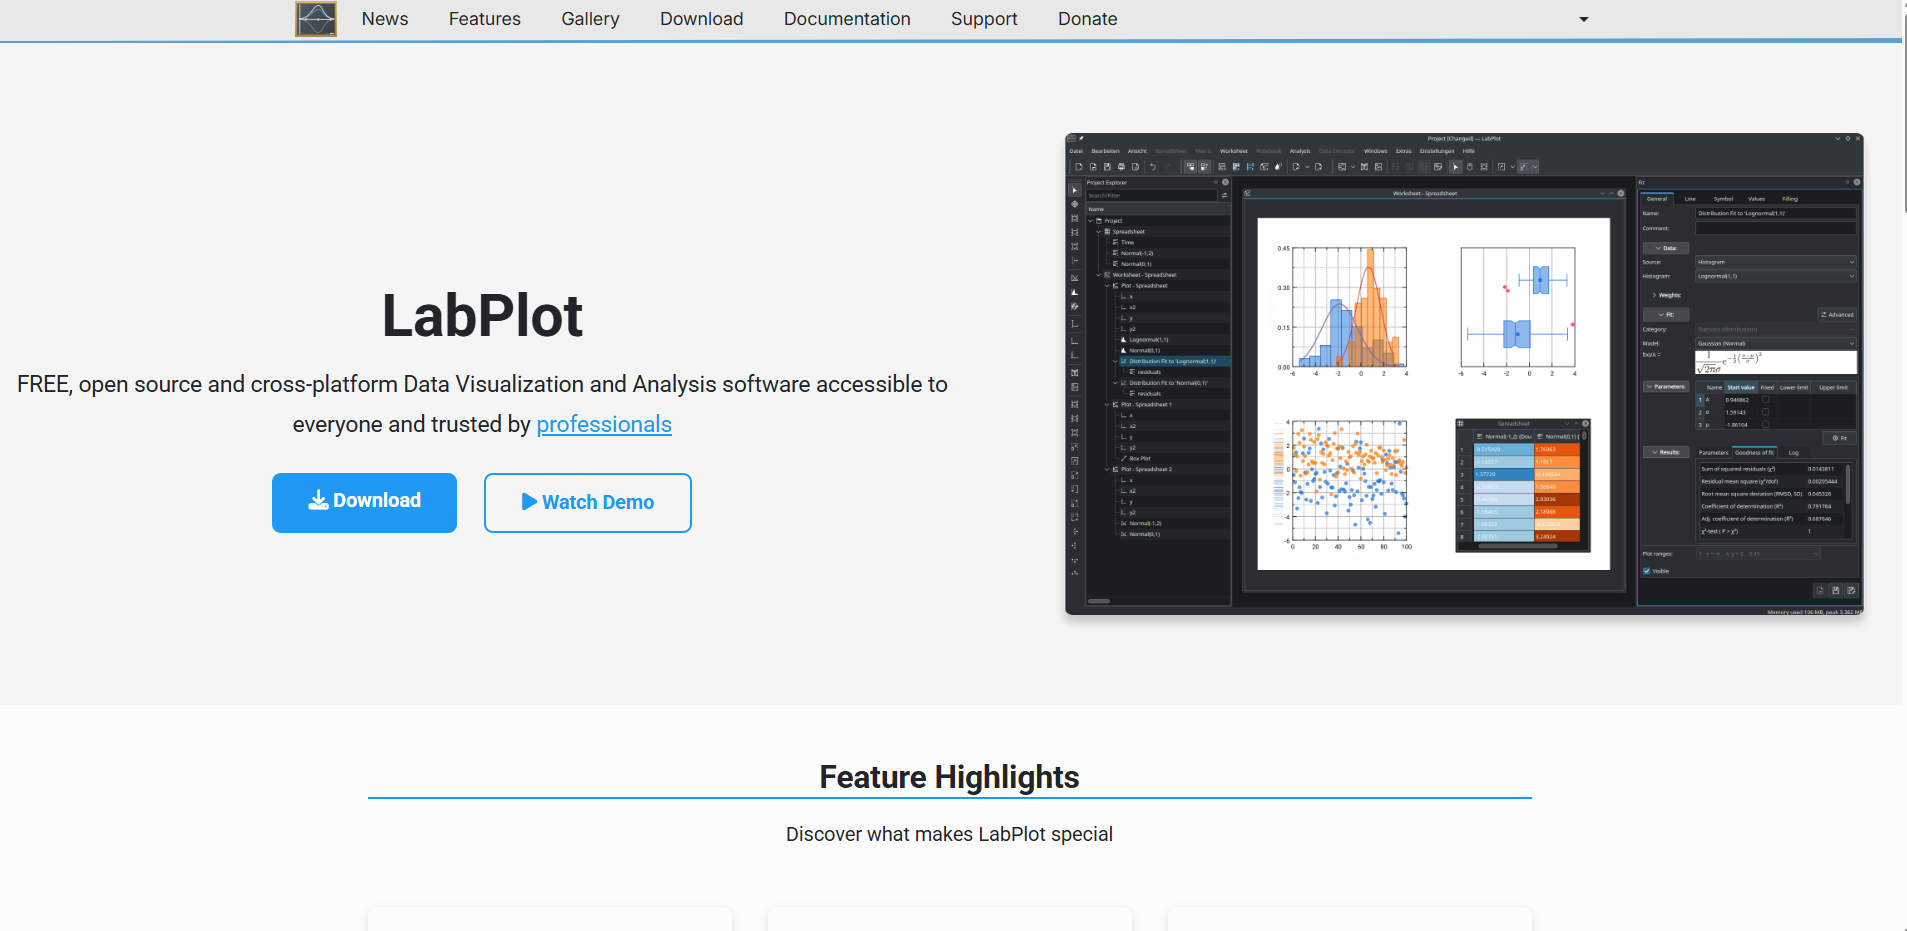1907x931 pixels.
Task: Click the "LabPlot" hero heading
Action: 482,316
